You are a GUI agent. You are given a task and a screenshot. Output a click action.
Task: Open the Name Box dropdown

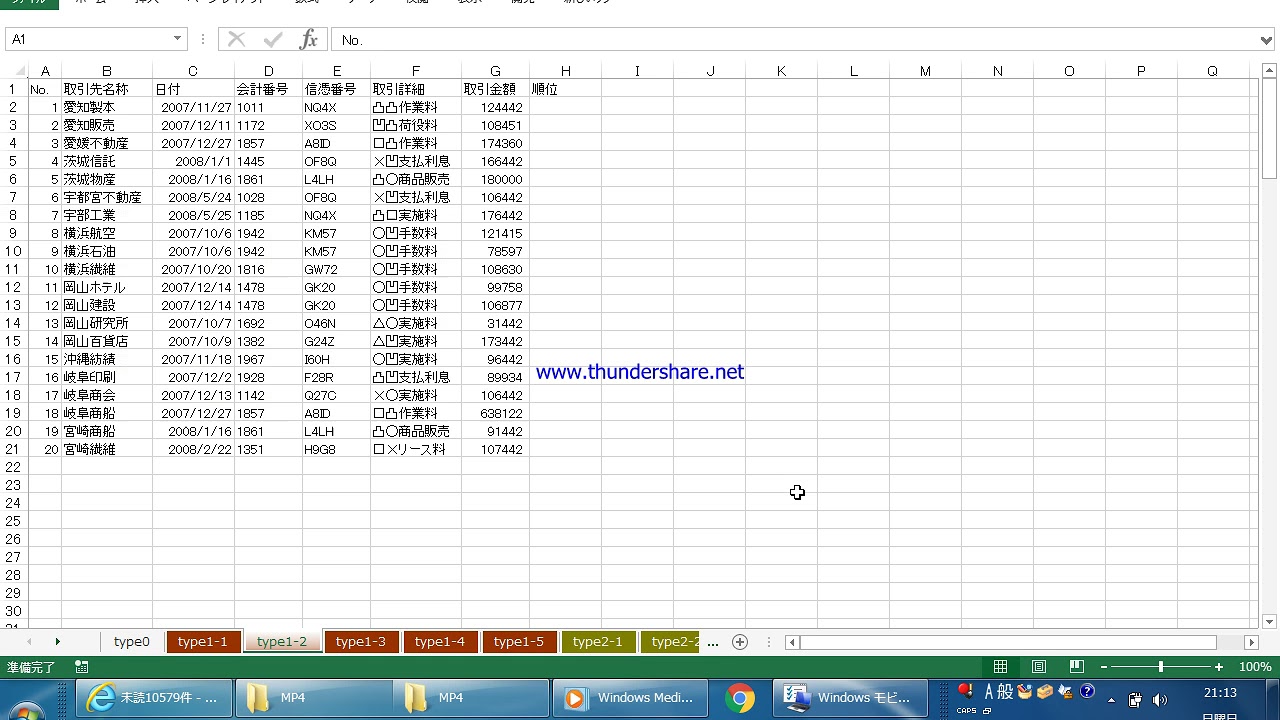click(178, 39)
